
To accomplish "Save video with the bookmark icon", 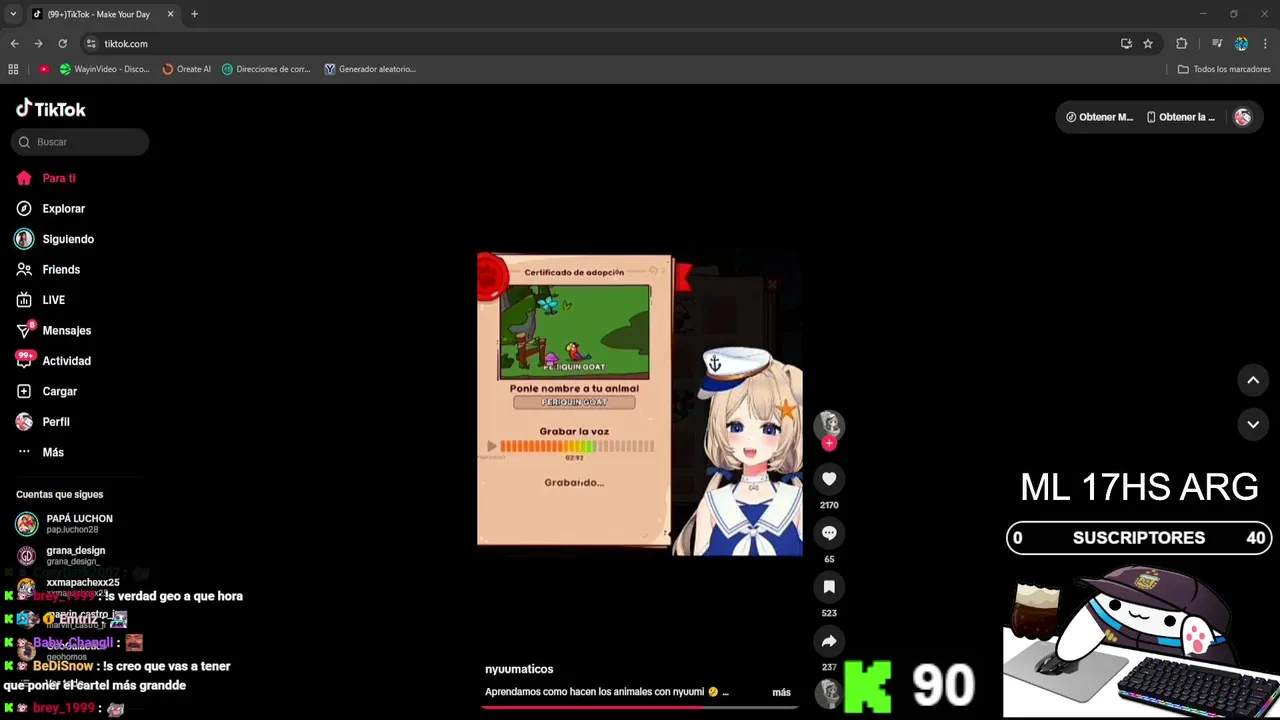I will pos(829,587).
